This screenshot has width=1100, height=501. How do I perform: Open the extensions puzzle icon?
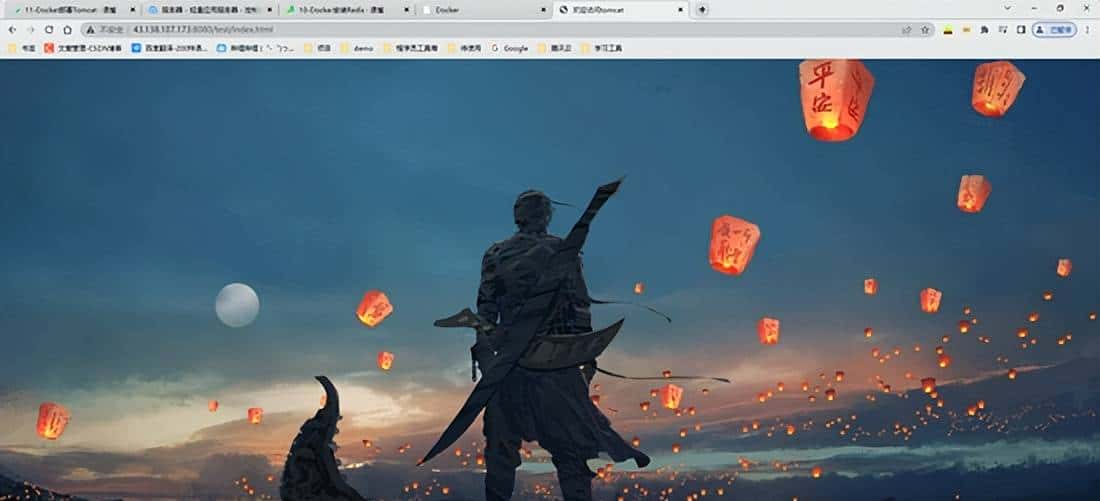click(984, 29)
